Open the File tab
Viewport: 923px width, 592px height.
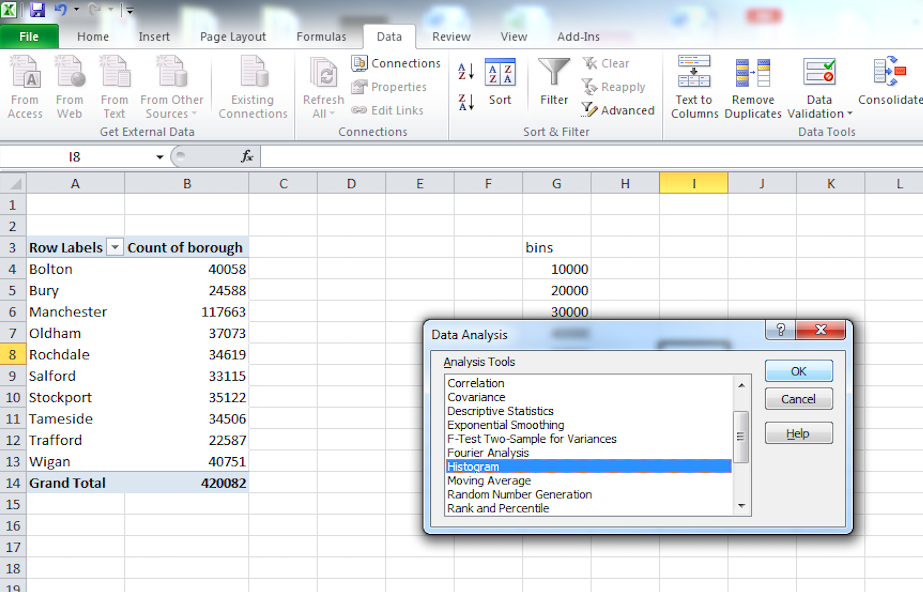pos(29,37)
